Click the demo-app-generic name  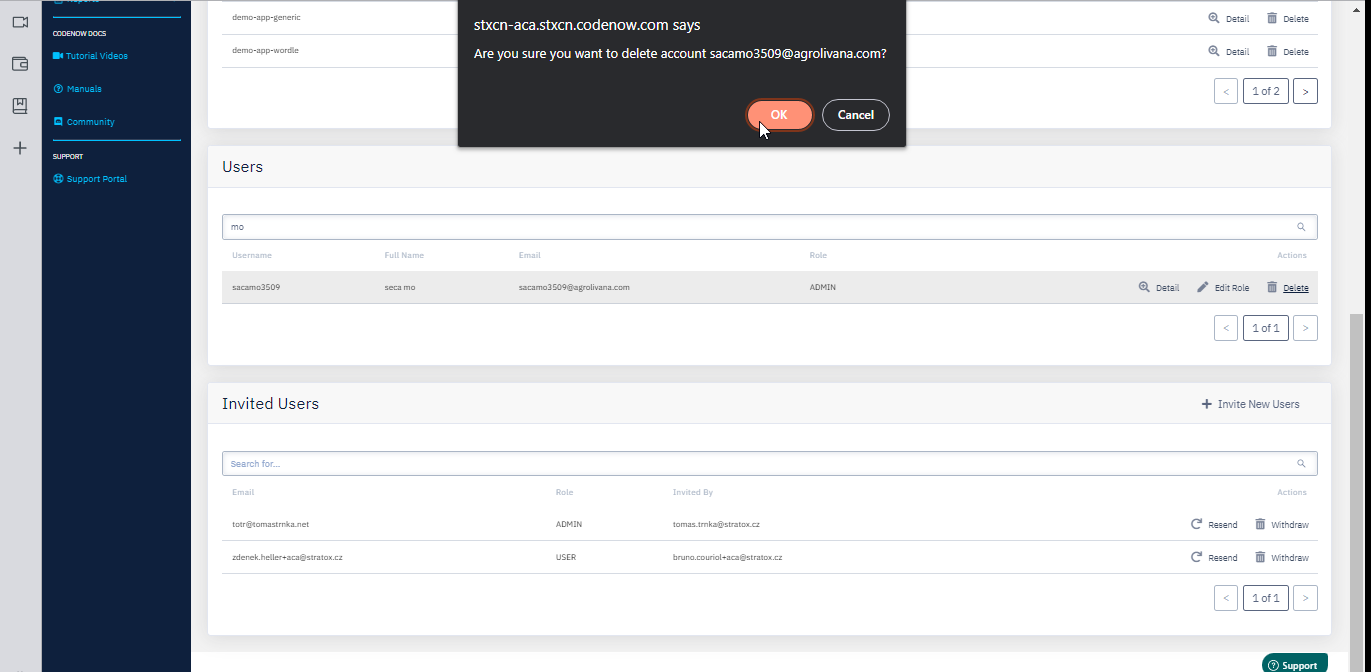point(266,18)
